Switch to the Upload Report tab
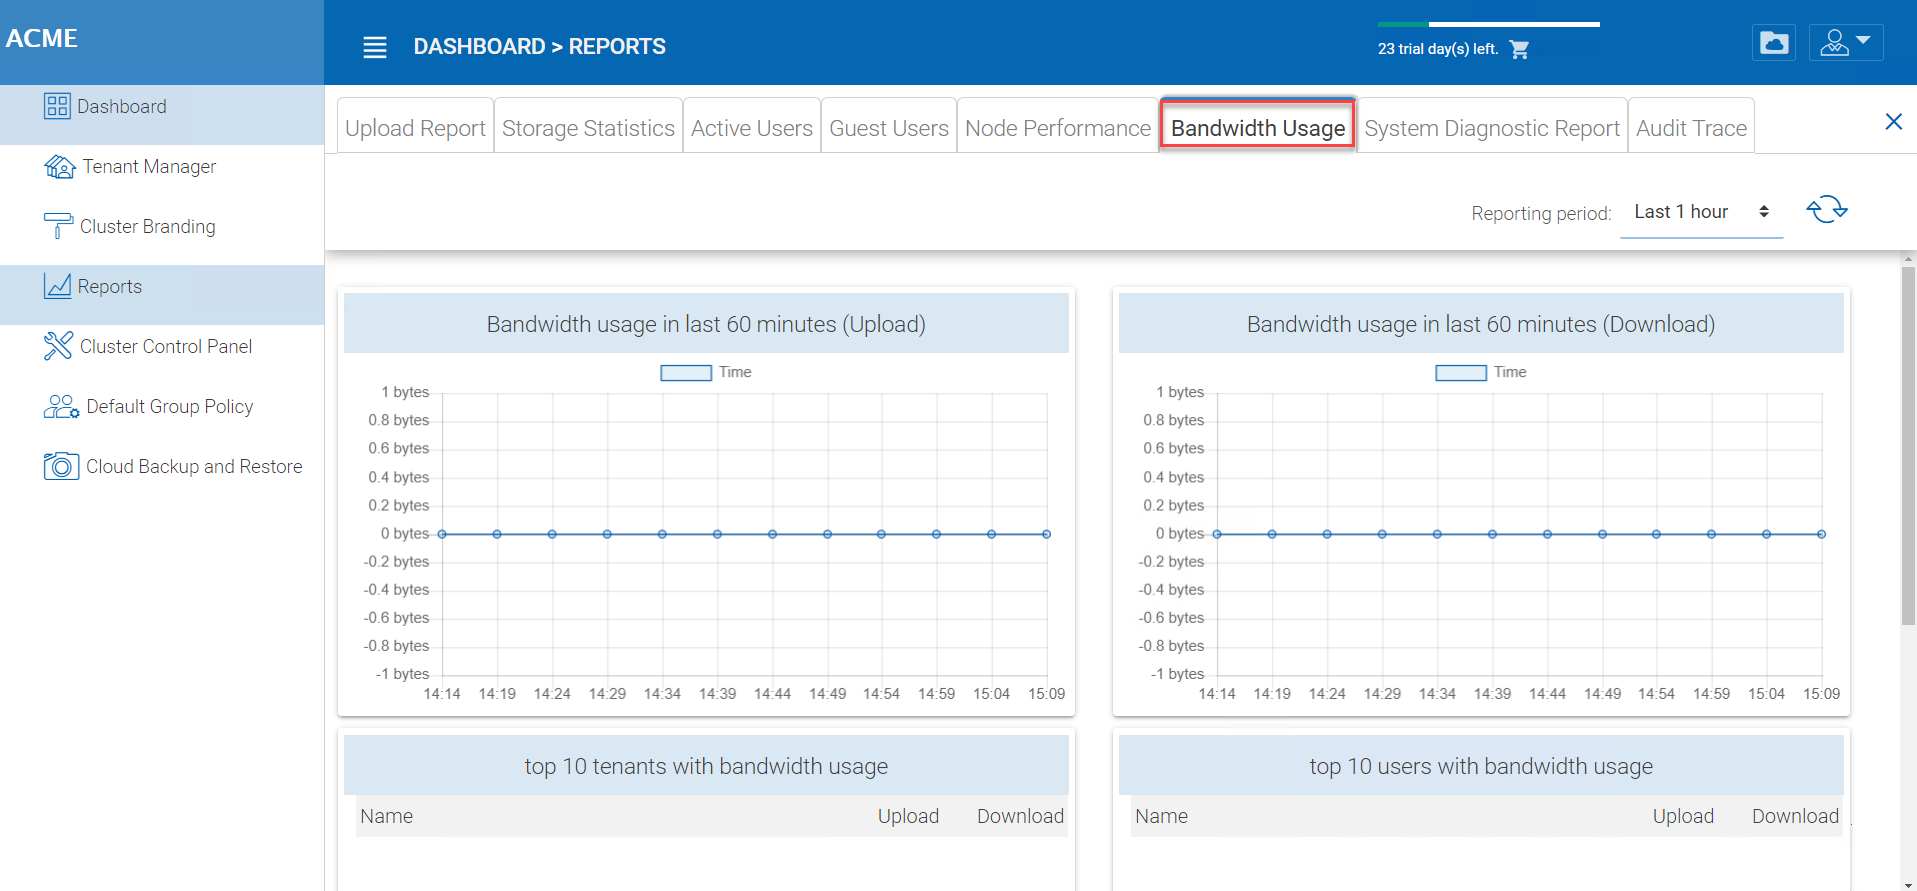 (415, 127)
